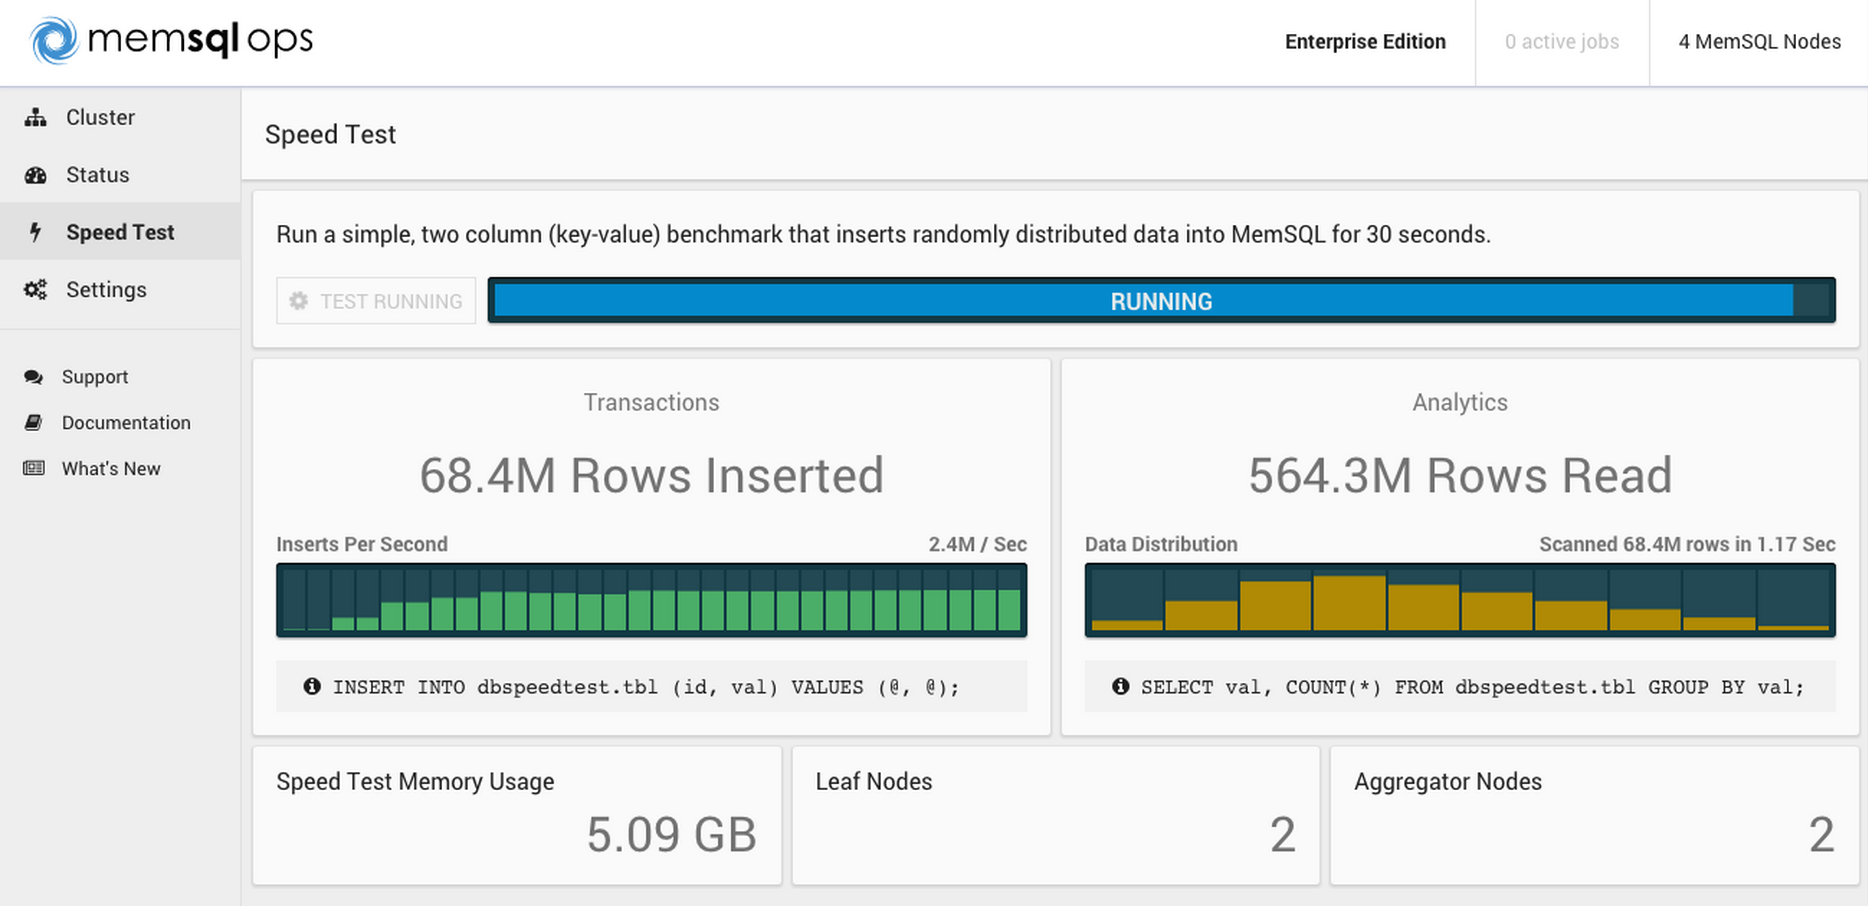Click the 5.09 GB memory usage value
Screen dimensions: 1876x906
(671, 835)
